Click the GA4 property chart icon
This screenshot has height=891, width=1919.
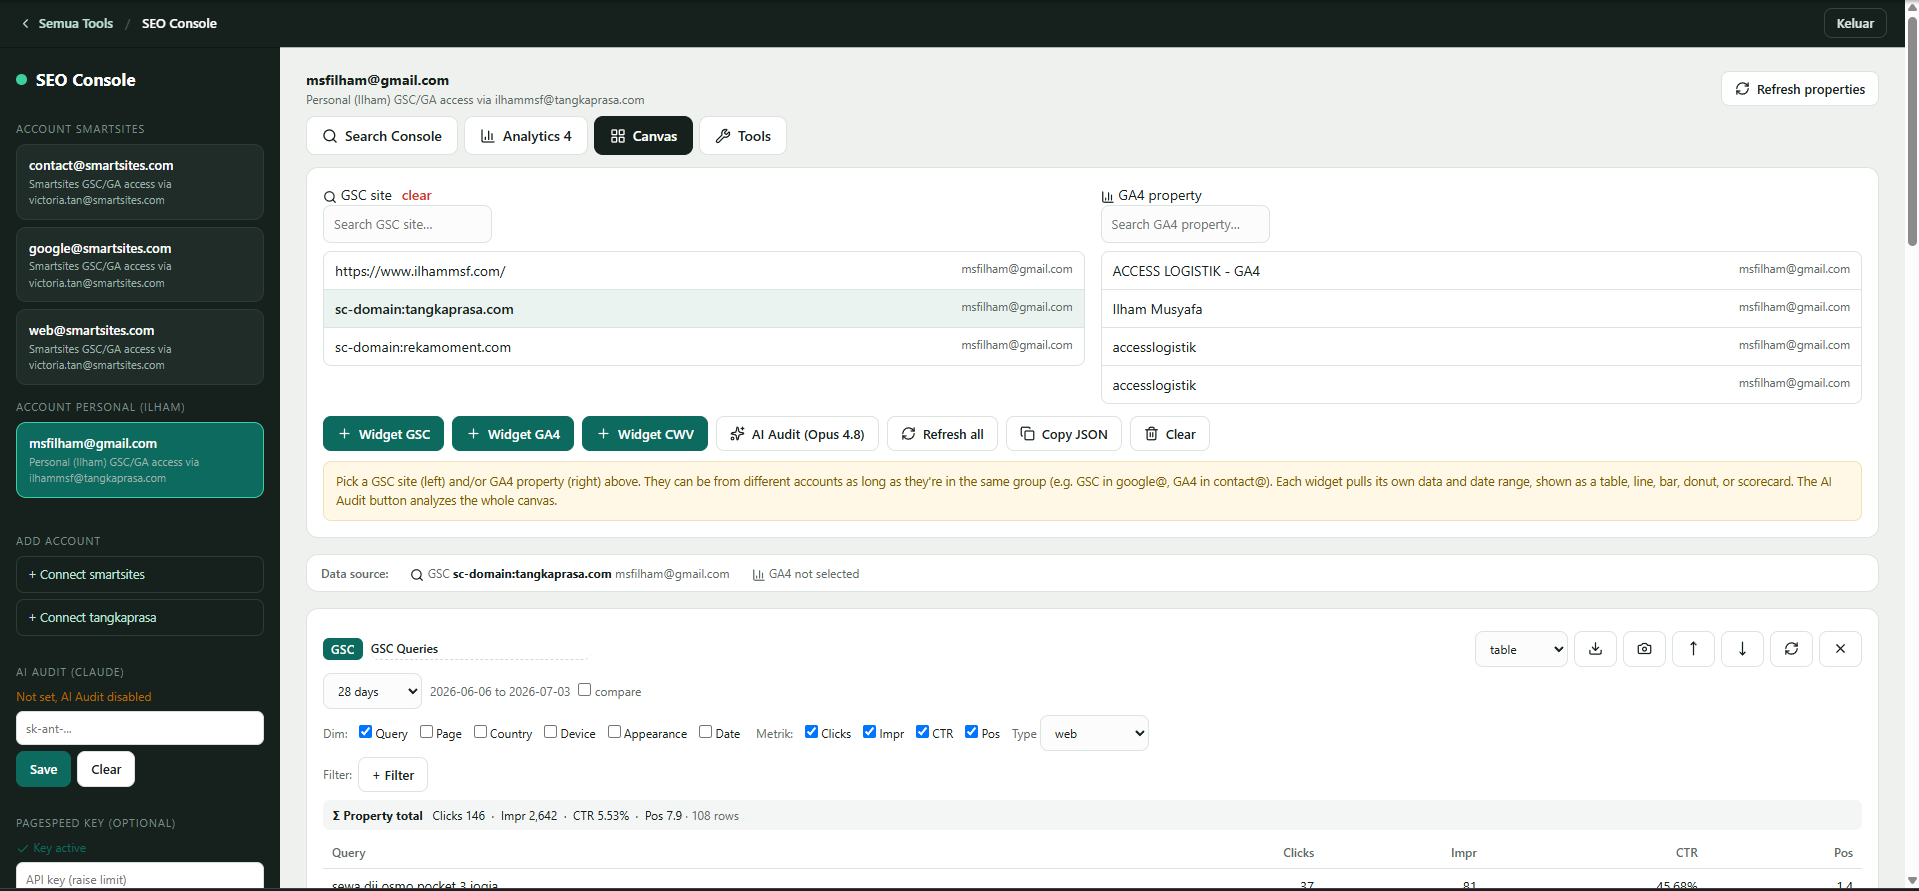pyautogui.click(x=1107, y=197)
